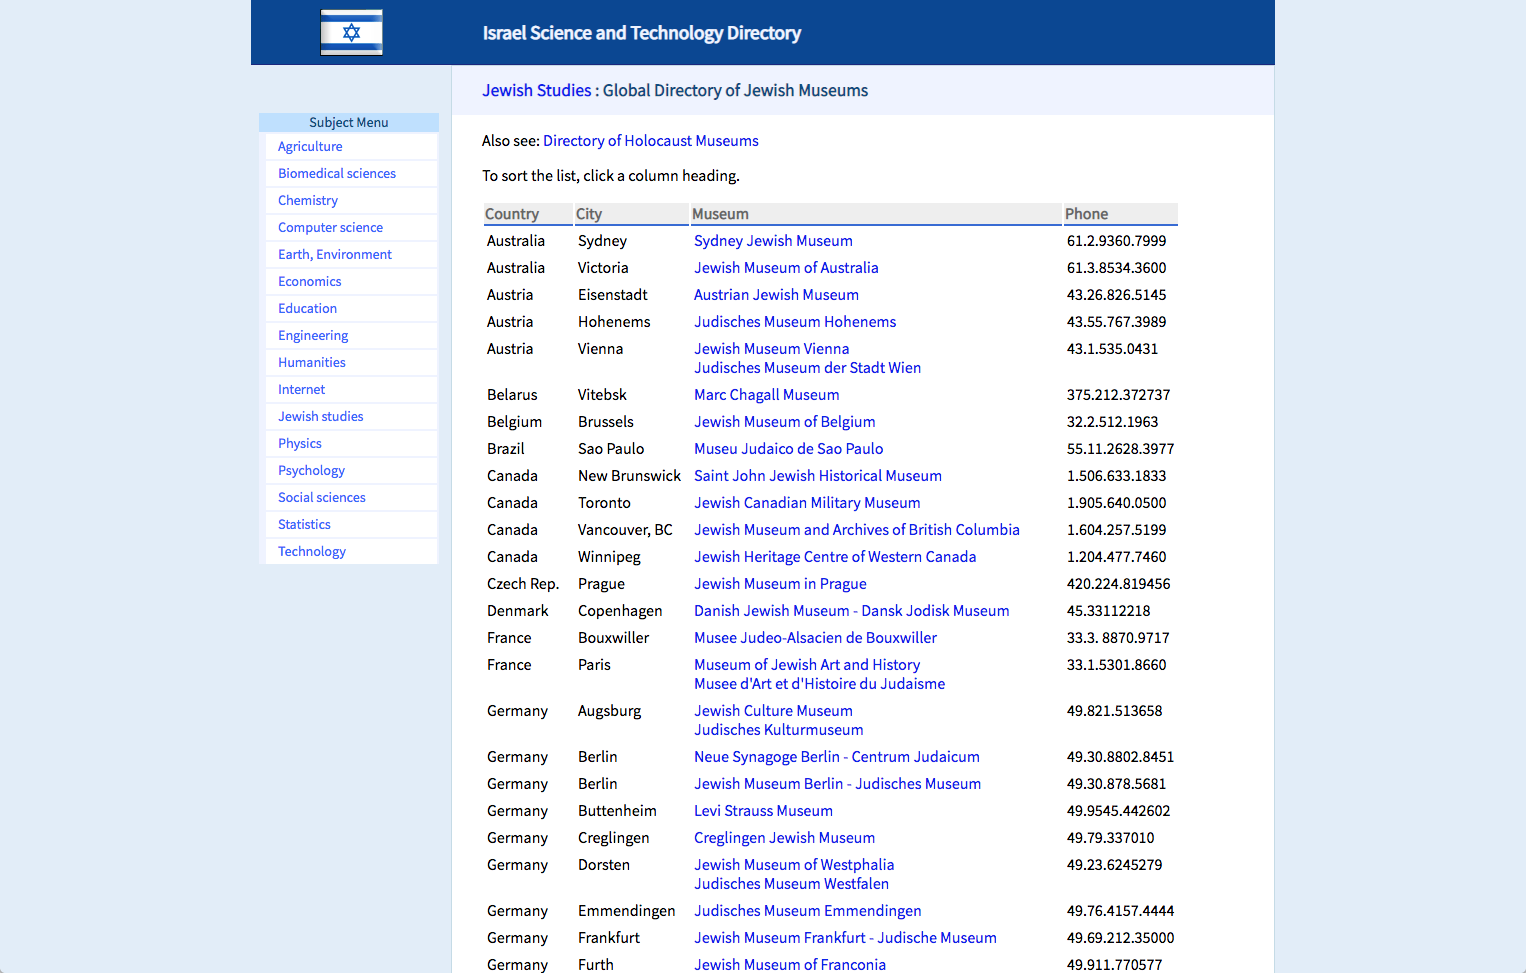Open Jewish Heritage Centre of Western Canada
The width and height of the screenshot is (1526, 973).
[835, 557]
